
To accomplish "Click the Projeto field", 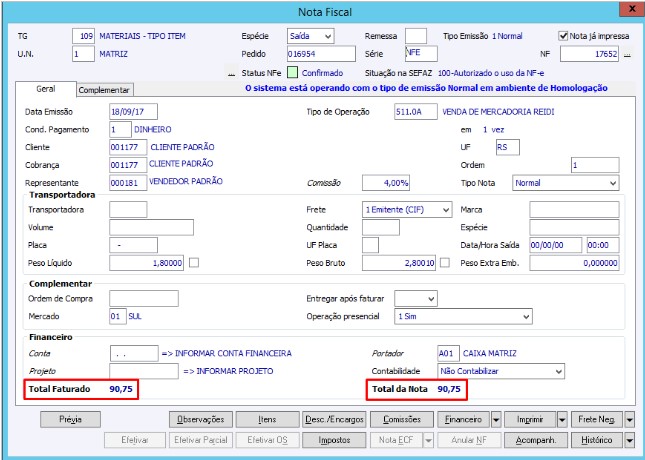I will [x=144, y=371].
